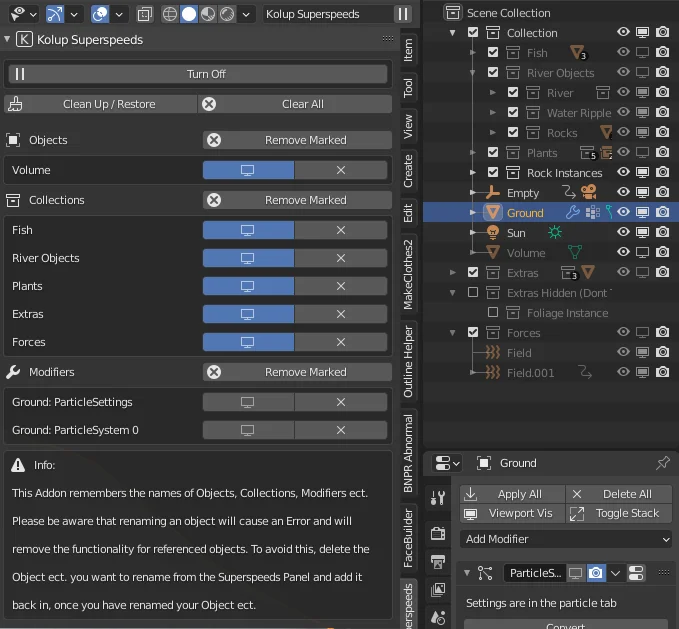
Task: Expand the Rocks collection in outliner
Action: click(x=492, y=132)
